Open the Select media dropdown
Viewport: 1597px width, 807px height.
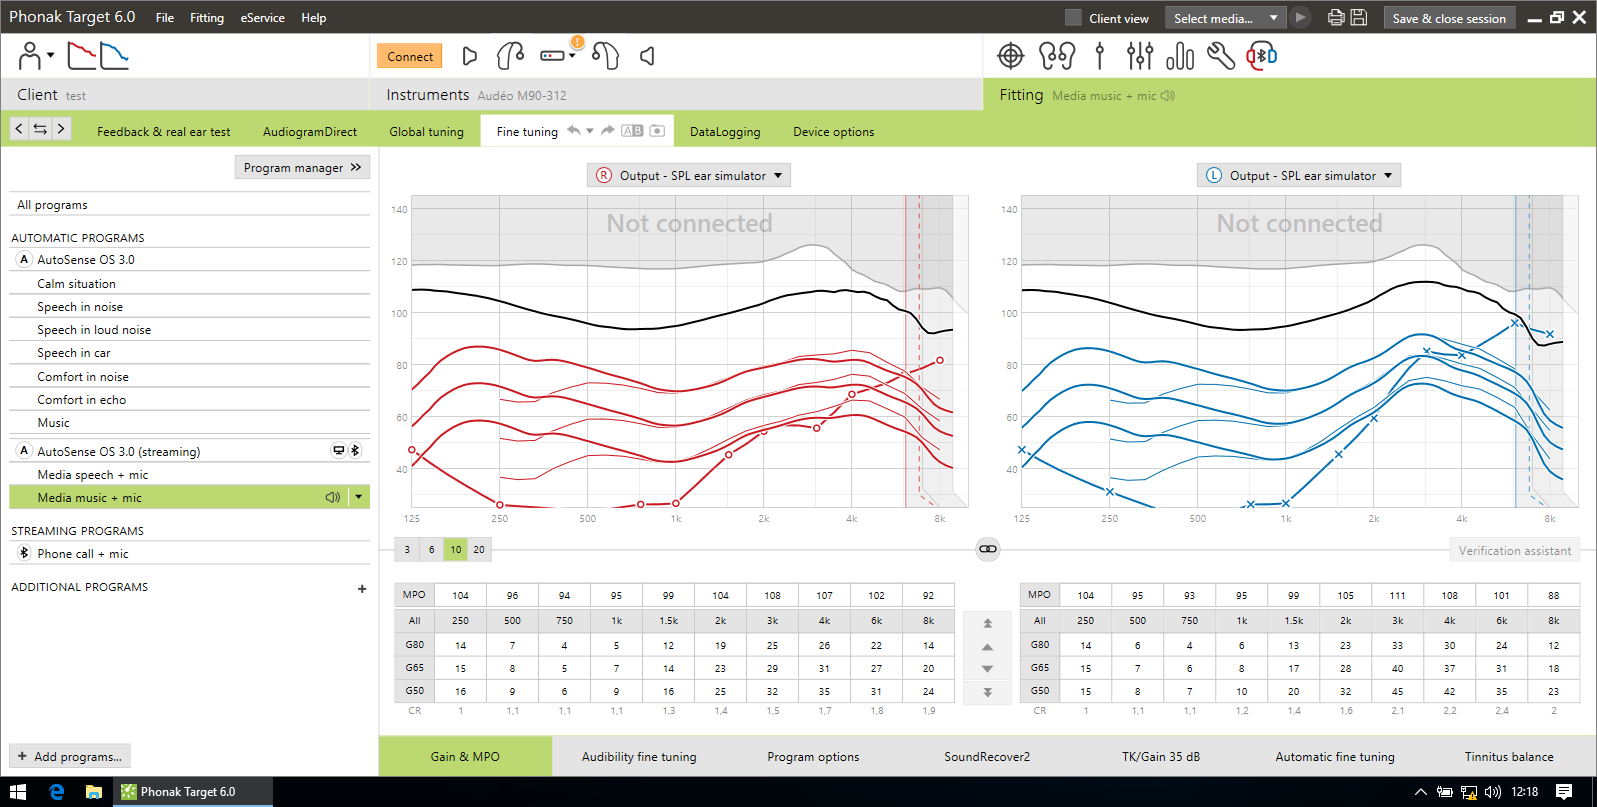(x=1225, y=18)
